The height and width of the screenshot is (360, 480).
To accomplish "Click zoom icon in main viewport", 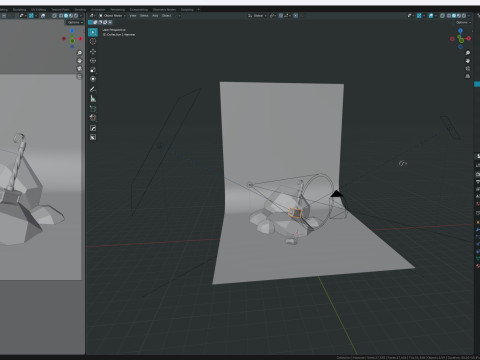I will (x=468, y=53).
